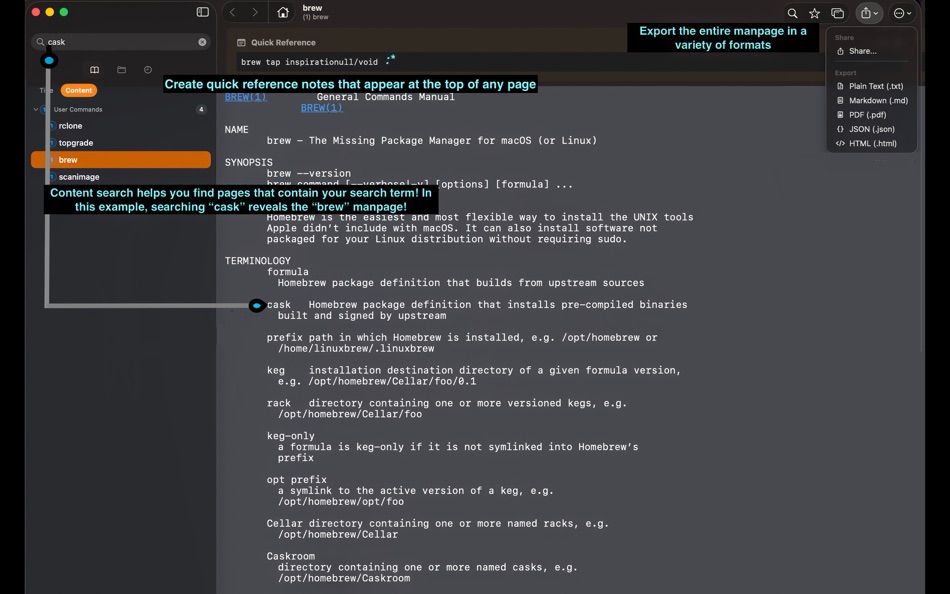Star the brew manpage using the favorites icon
Image resolution: width=950 pixels, height=594 pixels.
tap(815, 13)
